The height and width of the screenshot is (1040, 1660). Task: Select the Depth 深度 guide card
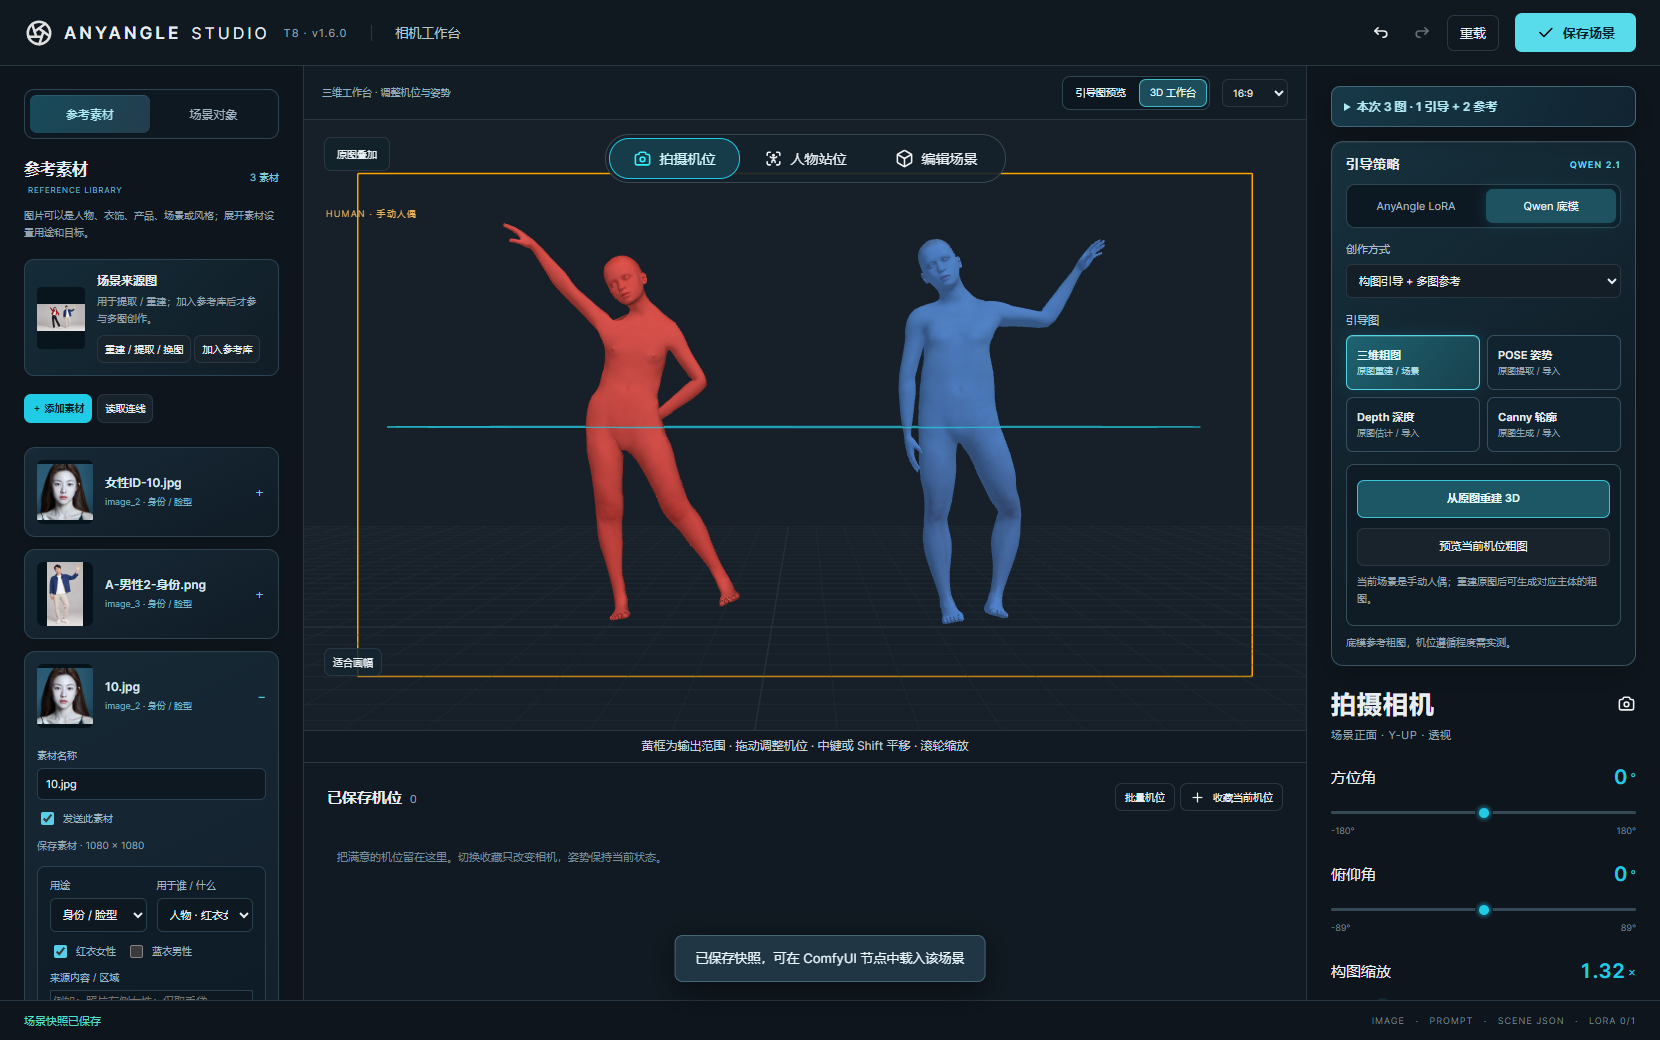[x=1412, y=425]
